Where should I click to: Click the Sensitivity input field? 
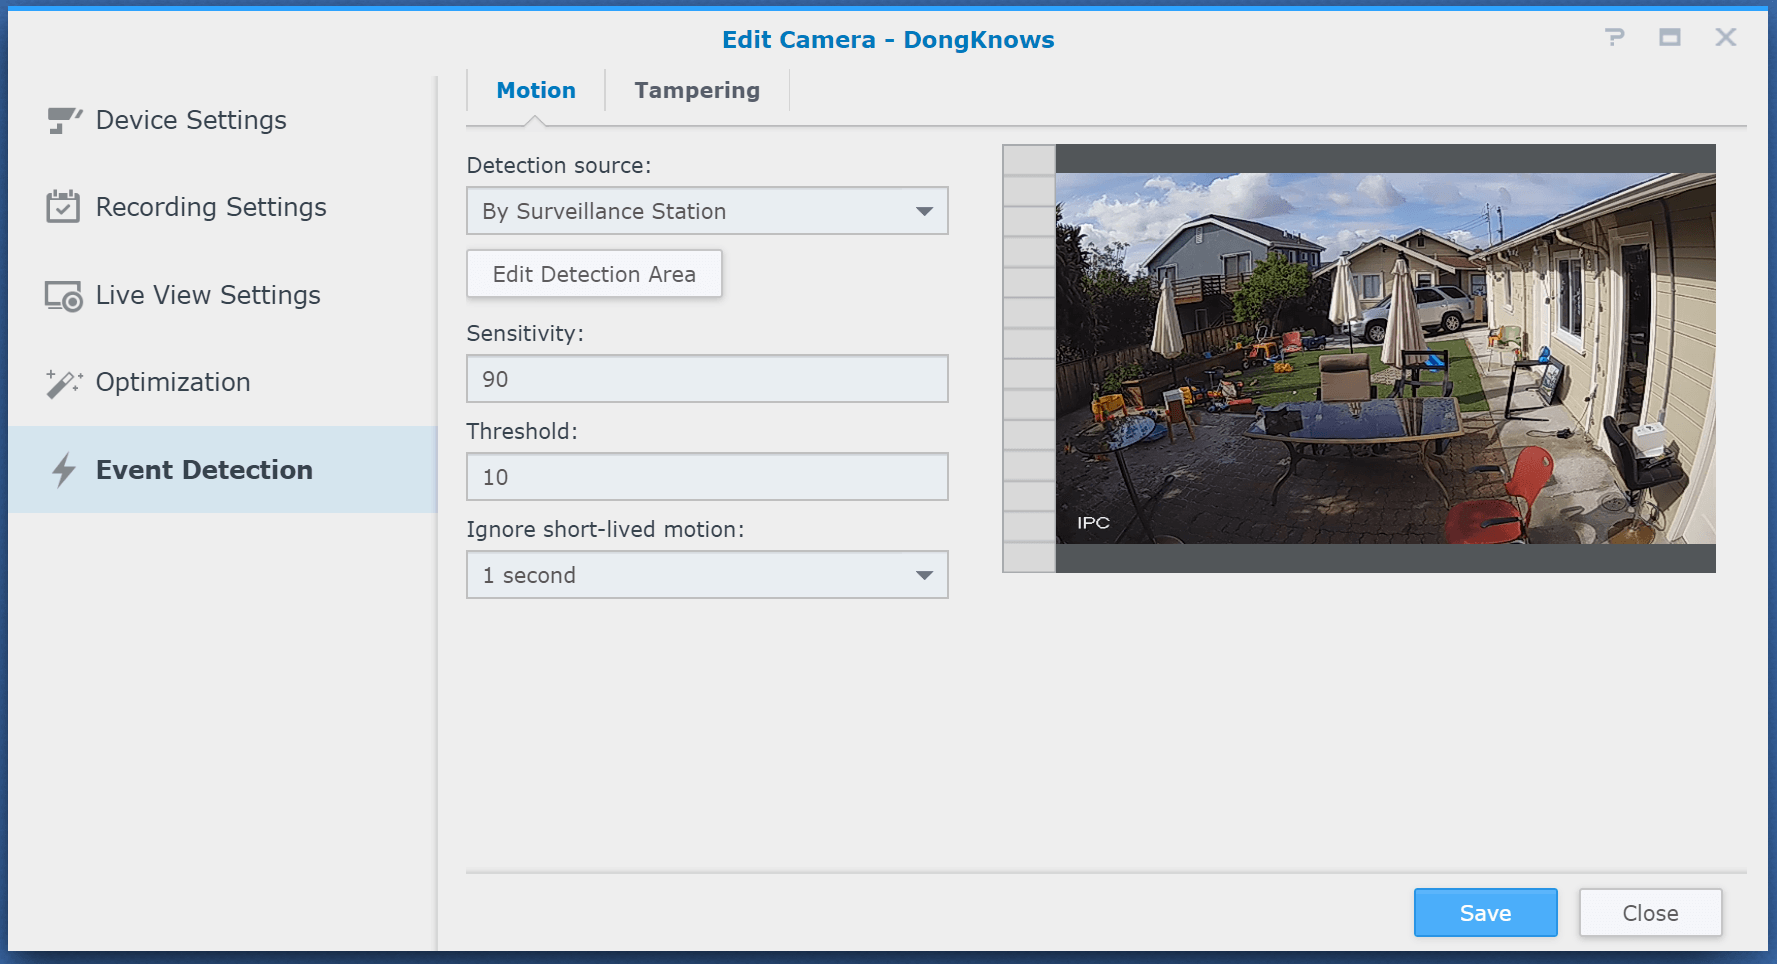point(706,379)
